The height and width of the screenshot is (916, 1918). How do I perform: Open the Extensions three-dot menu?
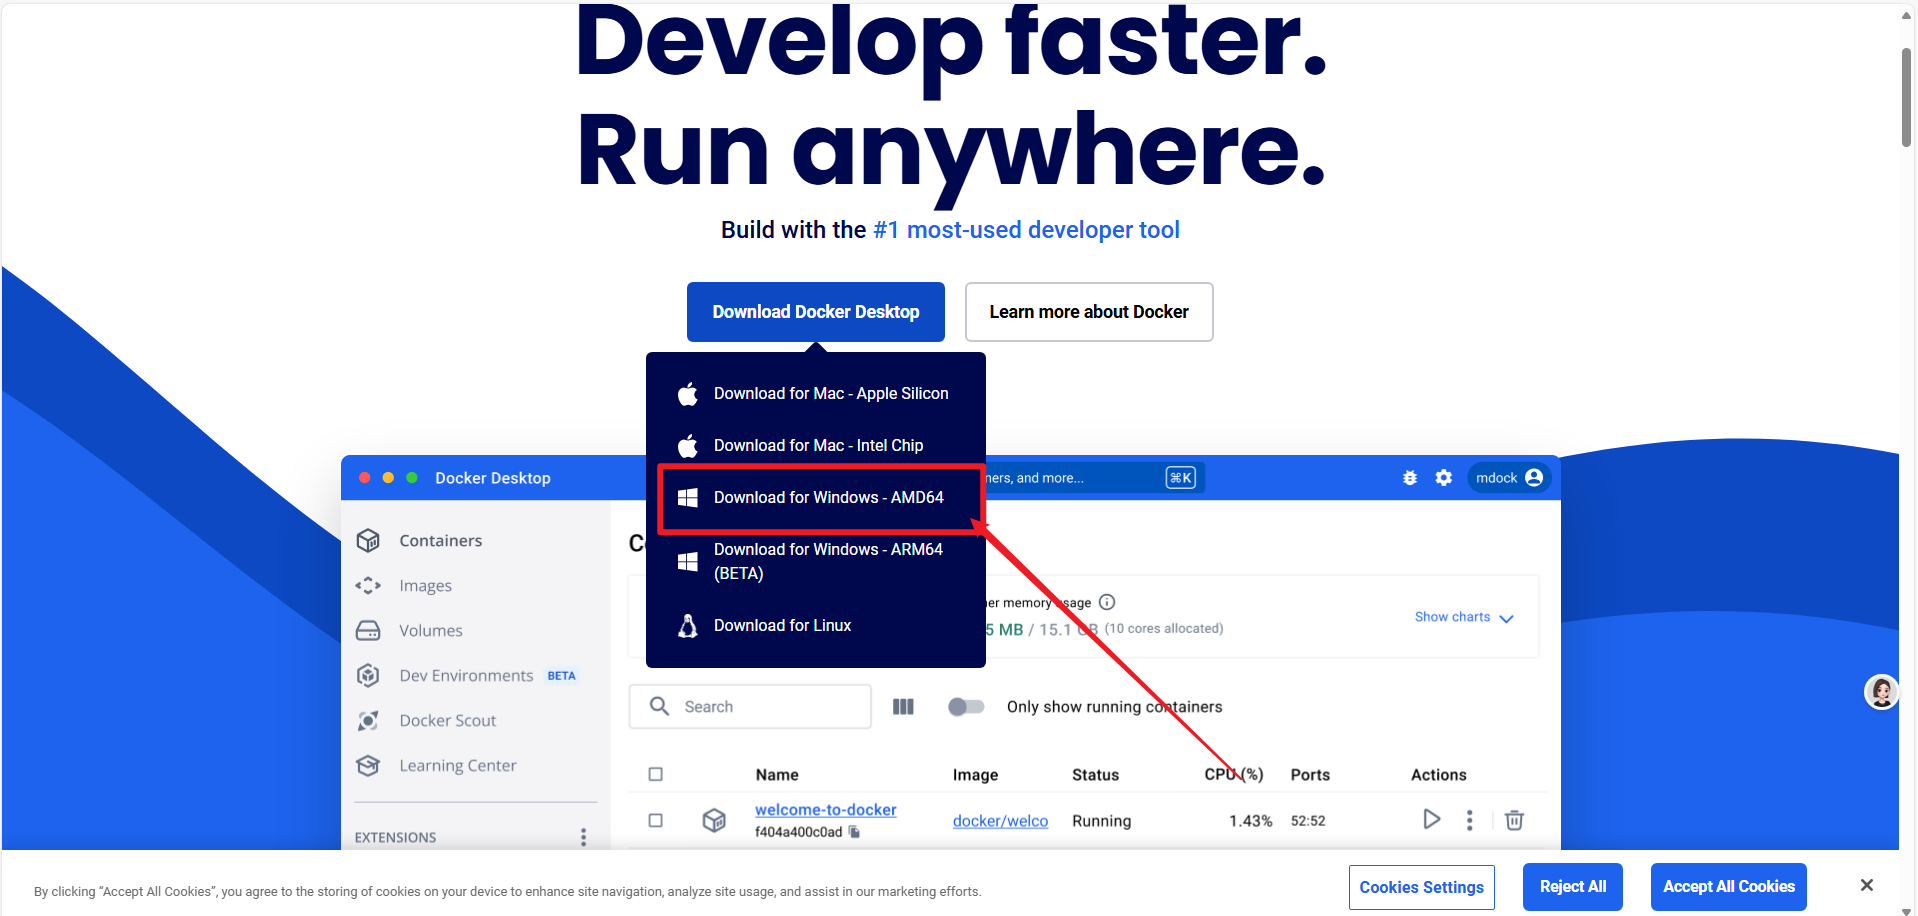tap(584, 837)
